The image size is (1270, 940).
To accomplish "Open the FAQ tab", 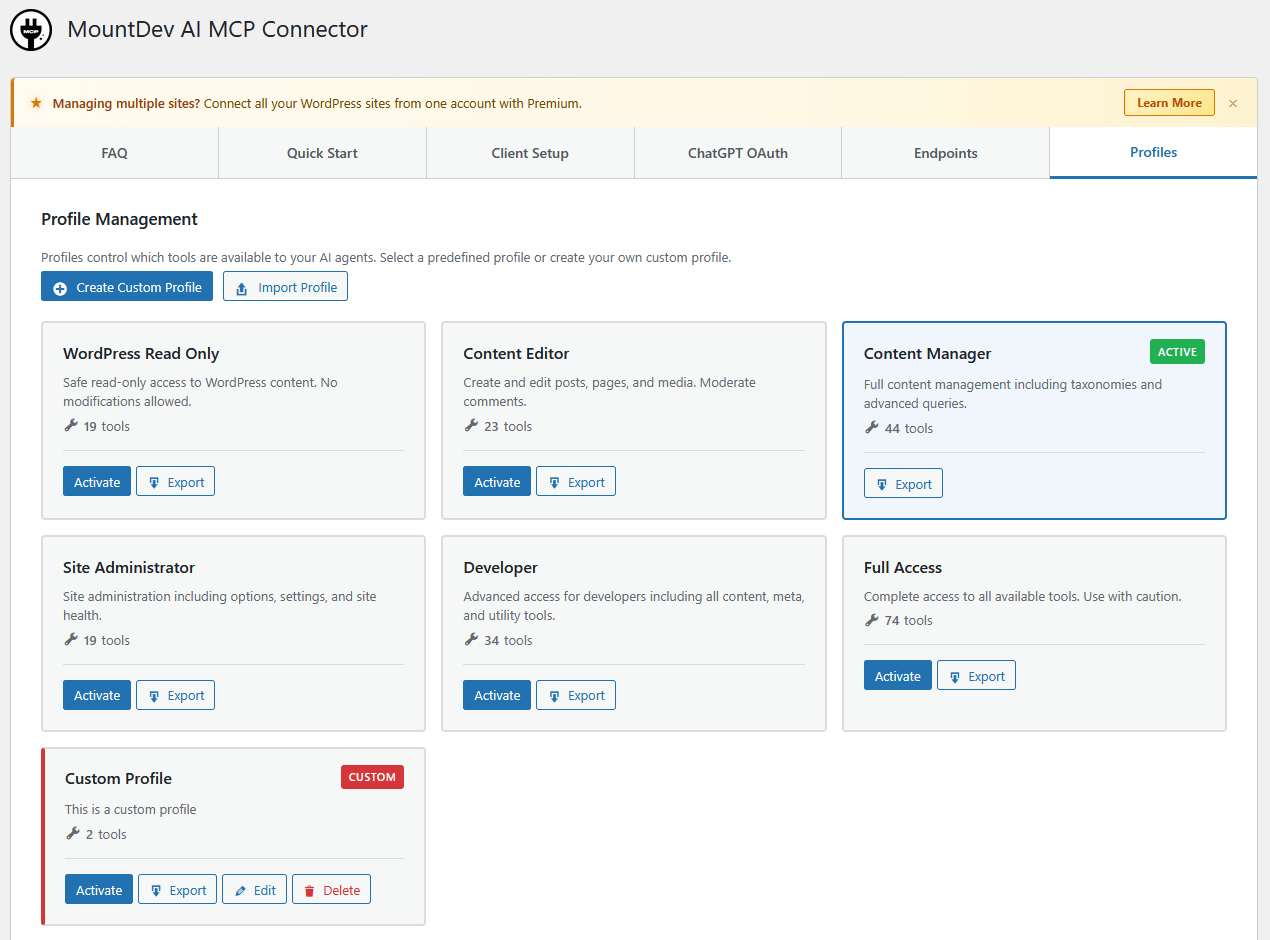I will [115, 153].
